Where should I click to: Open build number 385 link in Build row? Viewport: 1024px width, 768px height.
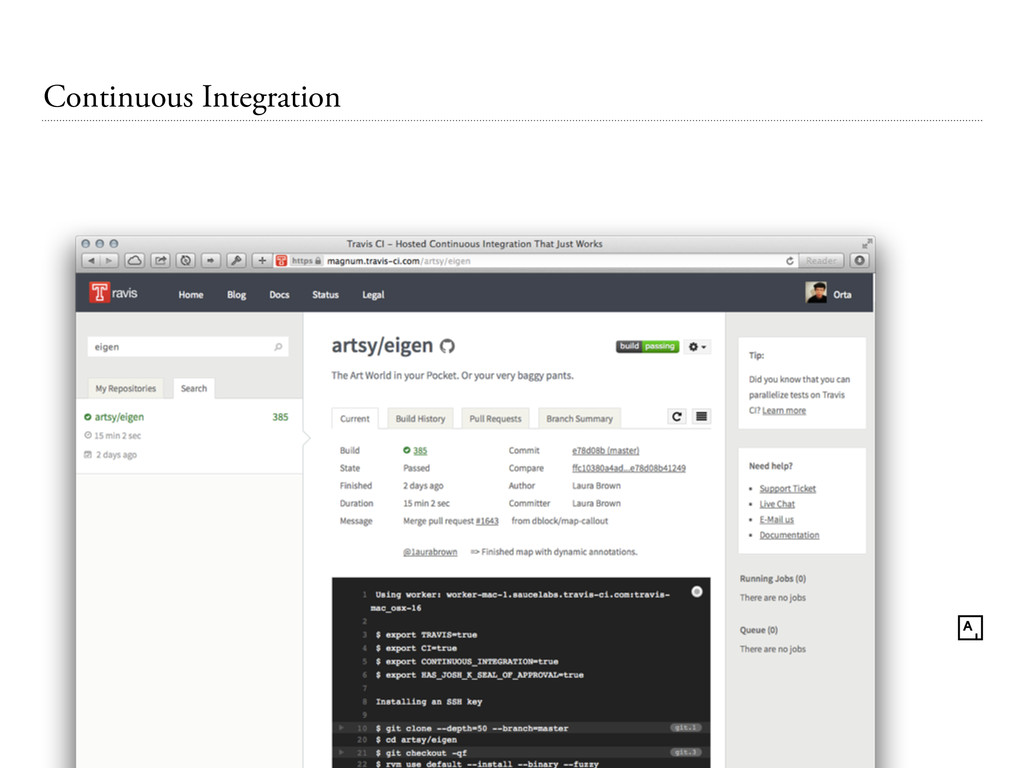(420, 451)
